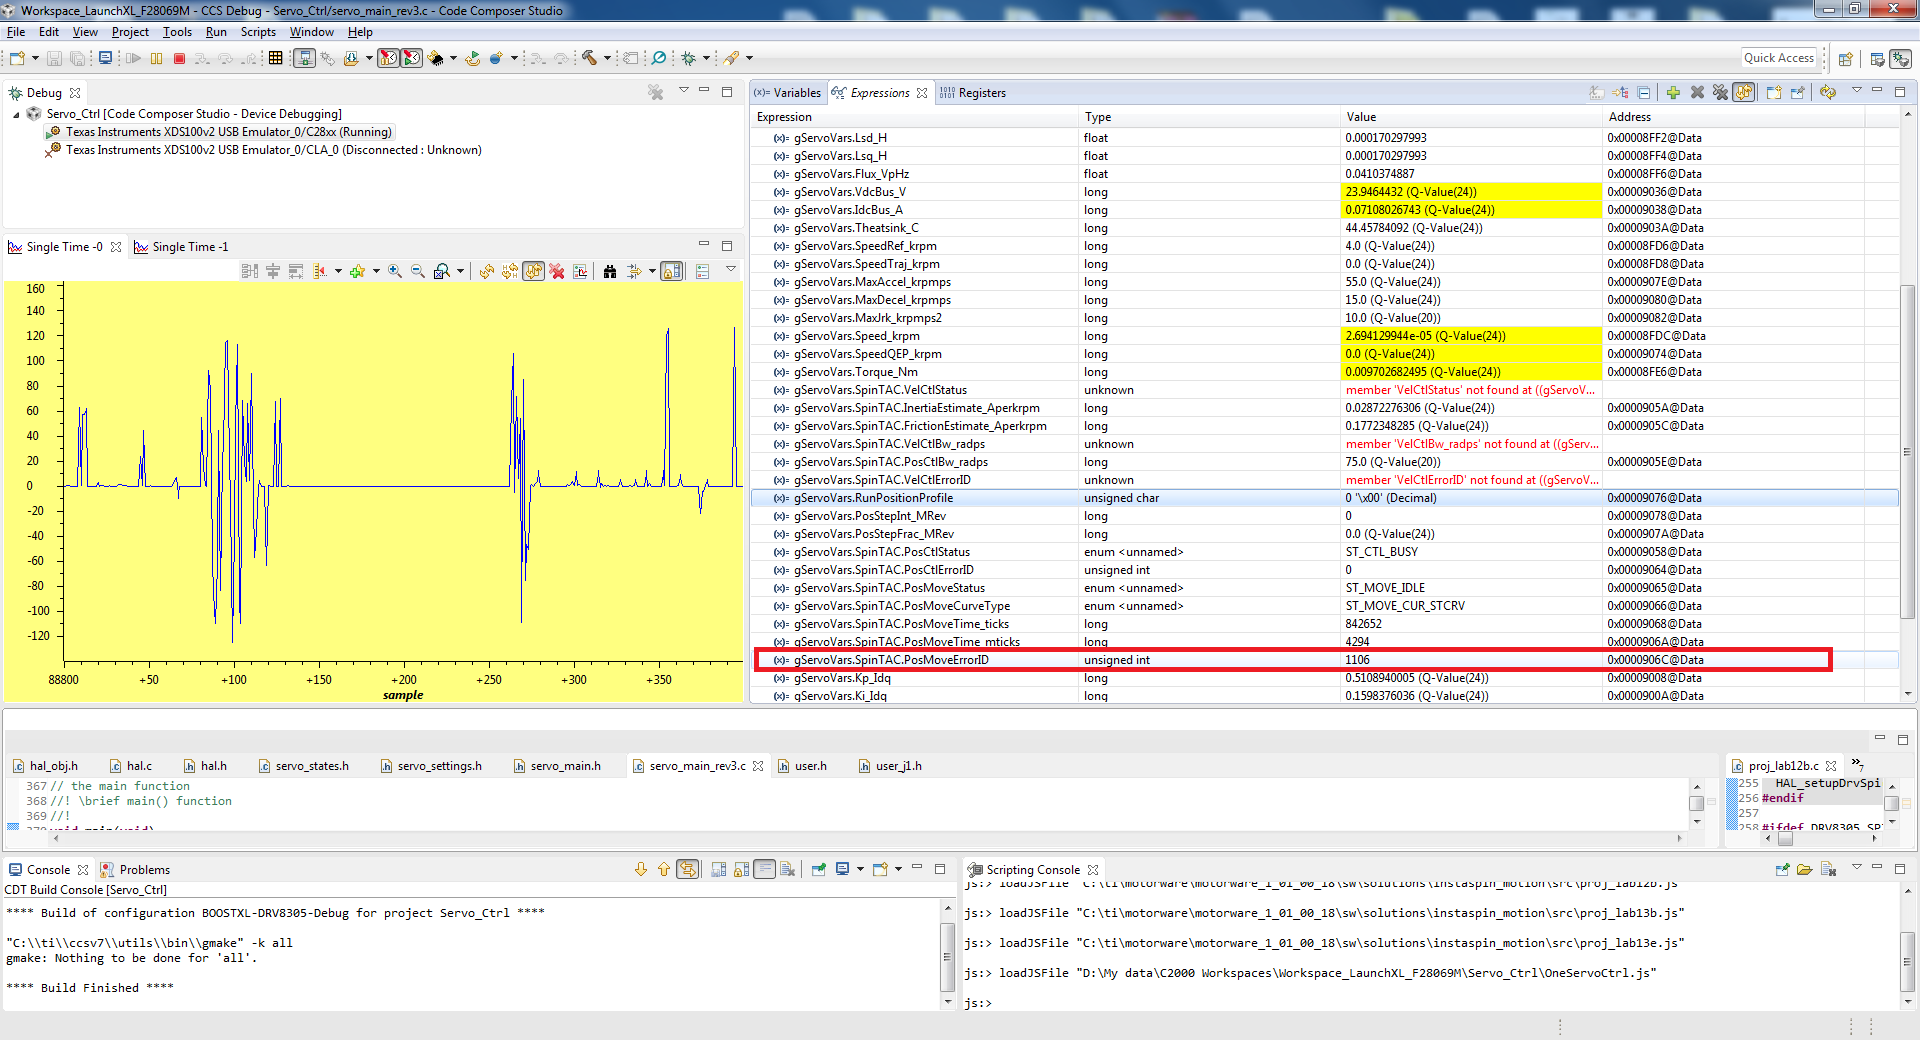Click the build hammer icon
Viewport: 1920px width, 1040px height.
(x=590, y=59)
